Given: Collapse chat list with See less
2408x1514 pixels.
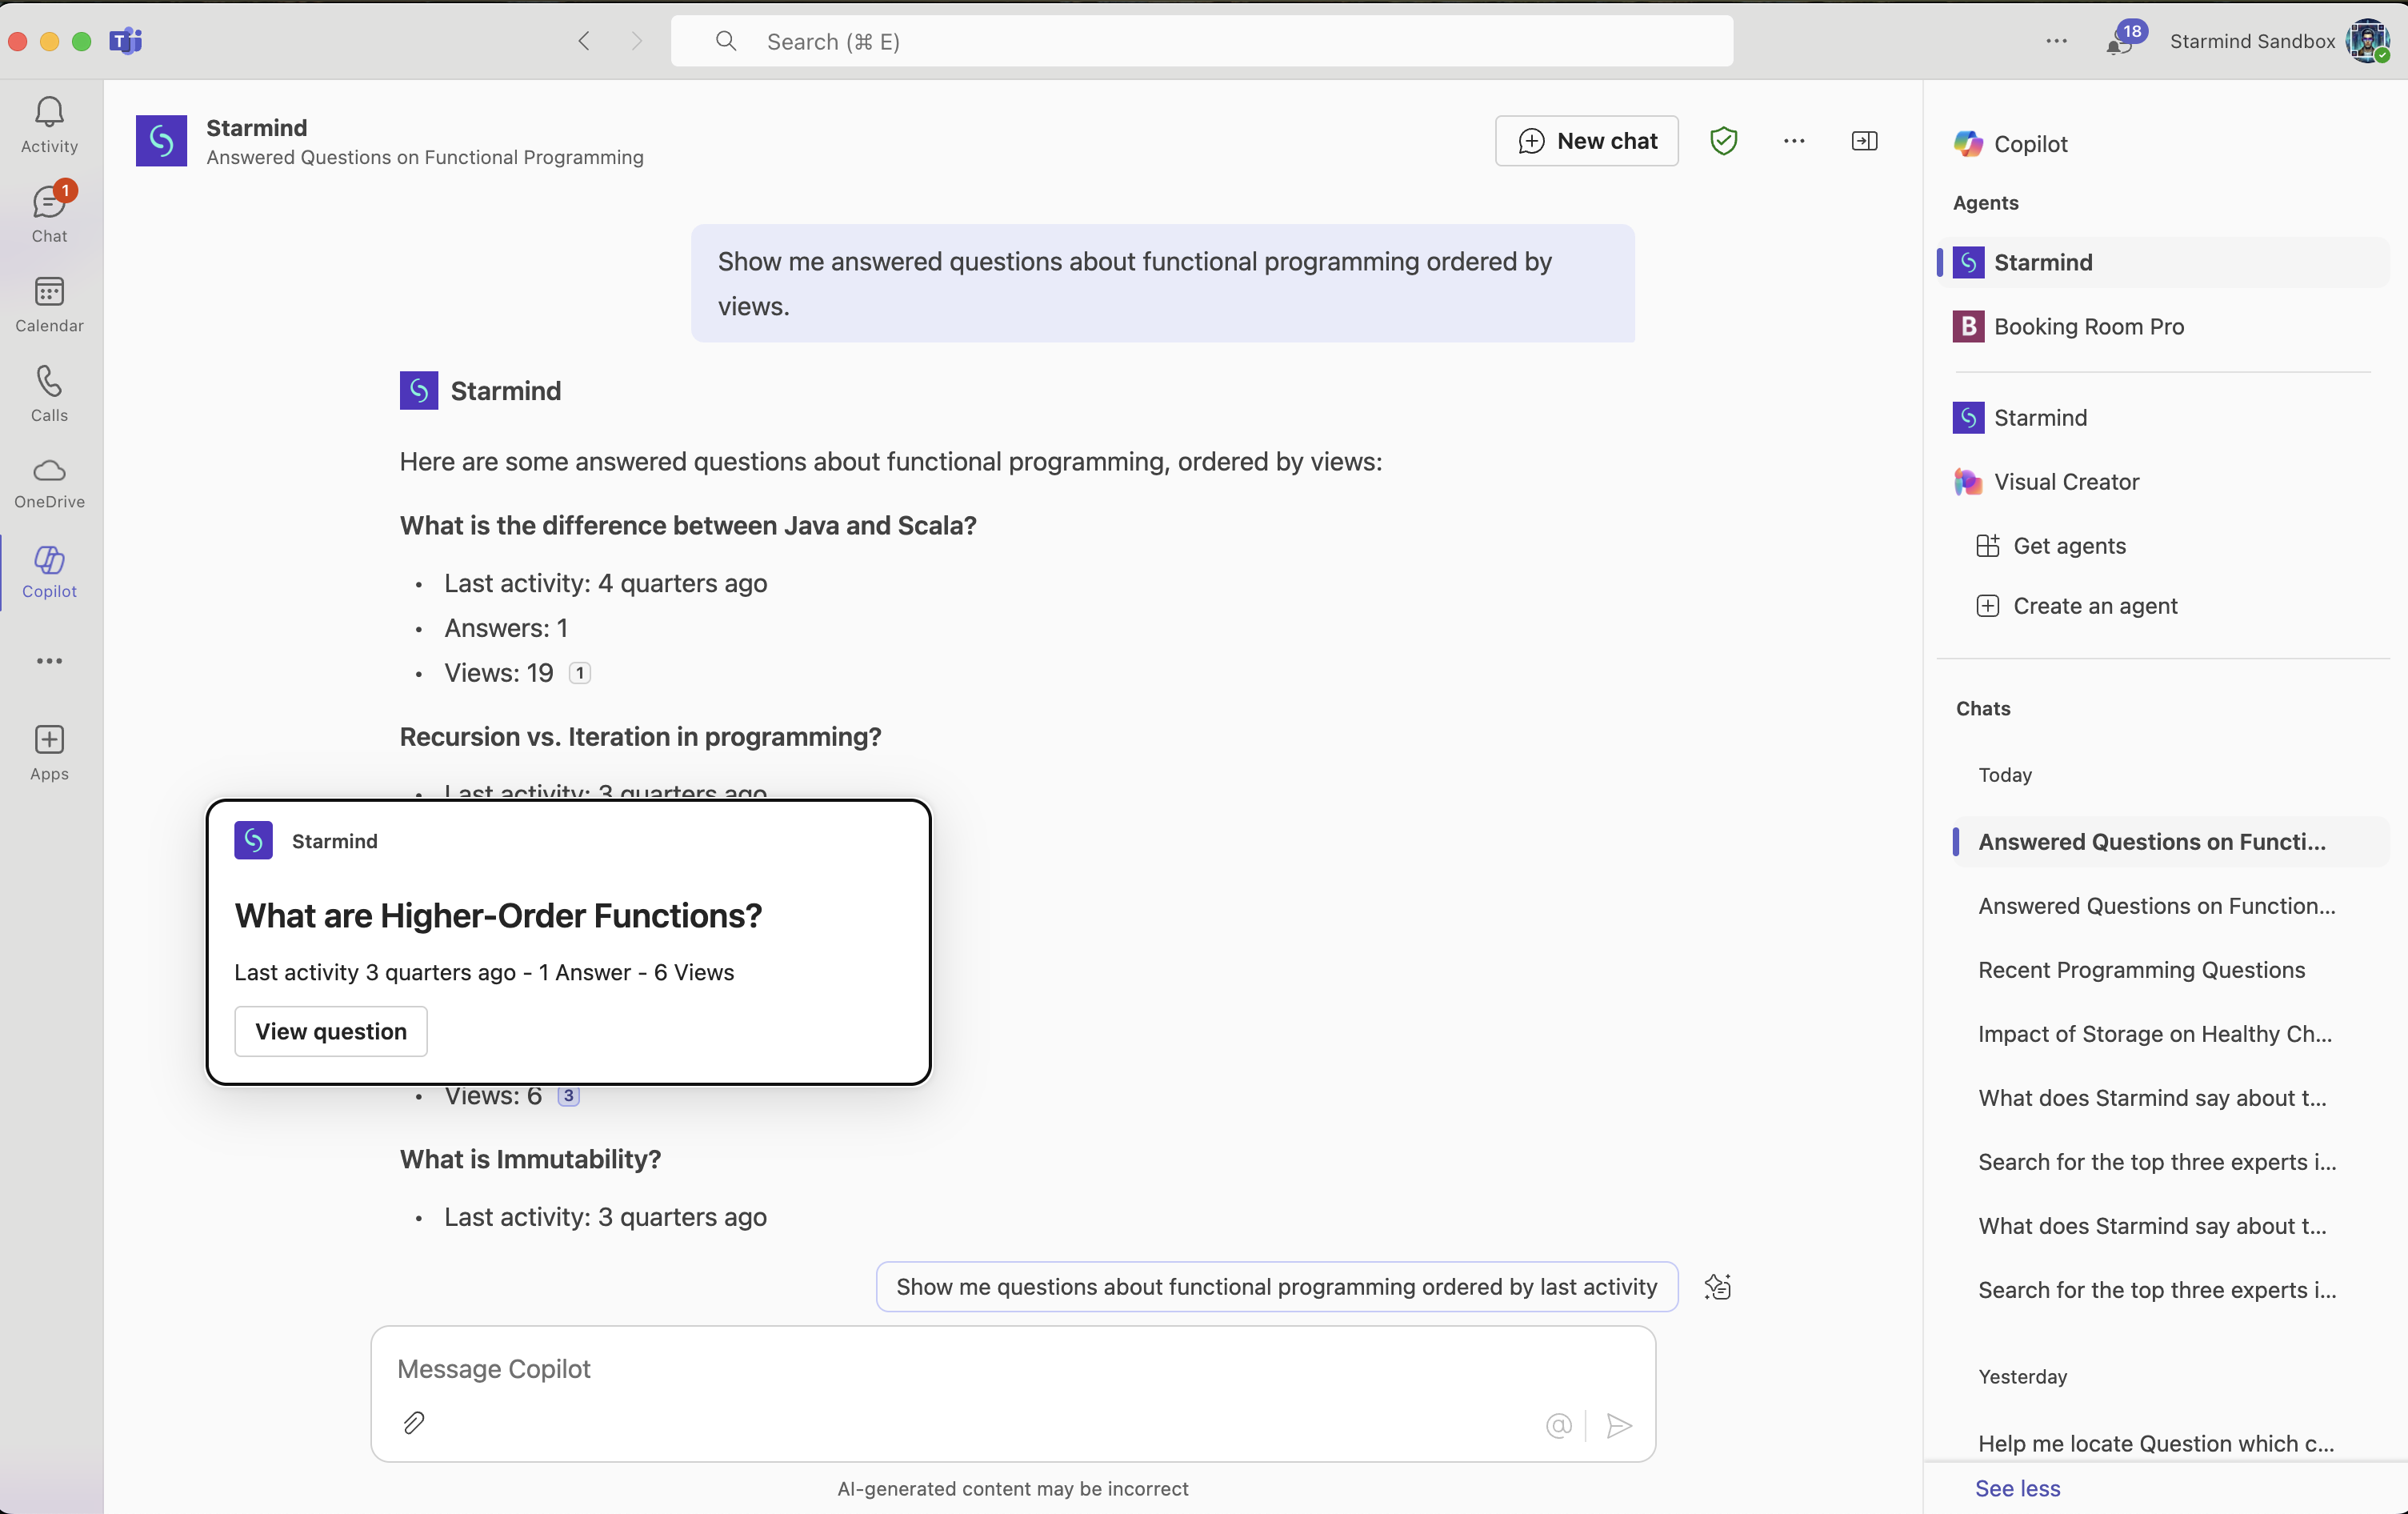Looking at the screenshot, I should tap(2017, 1488).
